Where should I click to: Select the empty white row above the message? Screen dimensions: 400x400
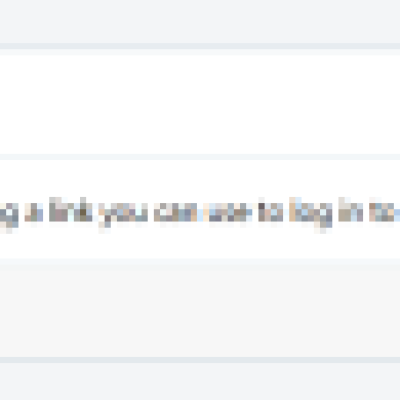200,104
